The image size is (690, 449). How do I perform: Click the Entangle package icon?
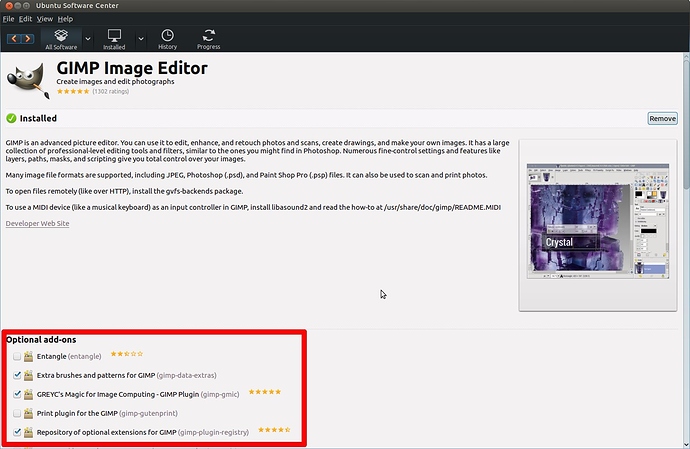(x=29, y=356)
